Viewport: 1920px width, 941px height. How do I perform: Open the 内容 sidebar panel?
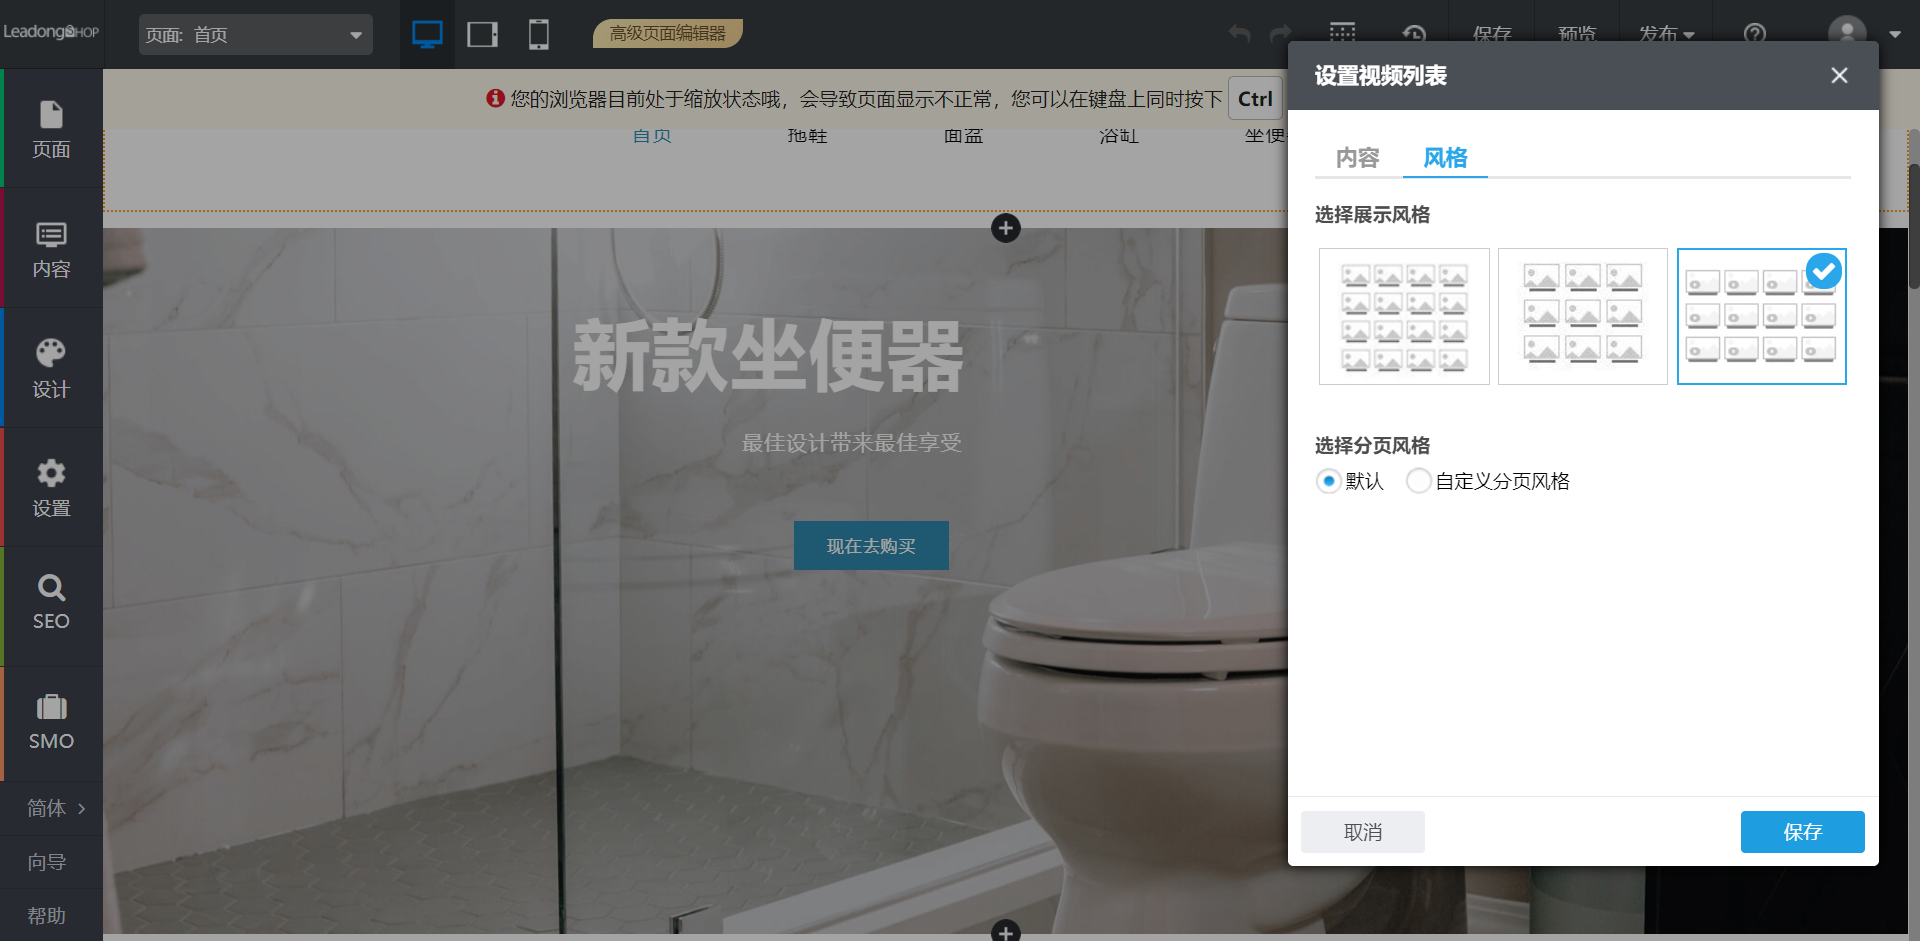coord(51,249)
